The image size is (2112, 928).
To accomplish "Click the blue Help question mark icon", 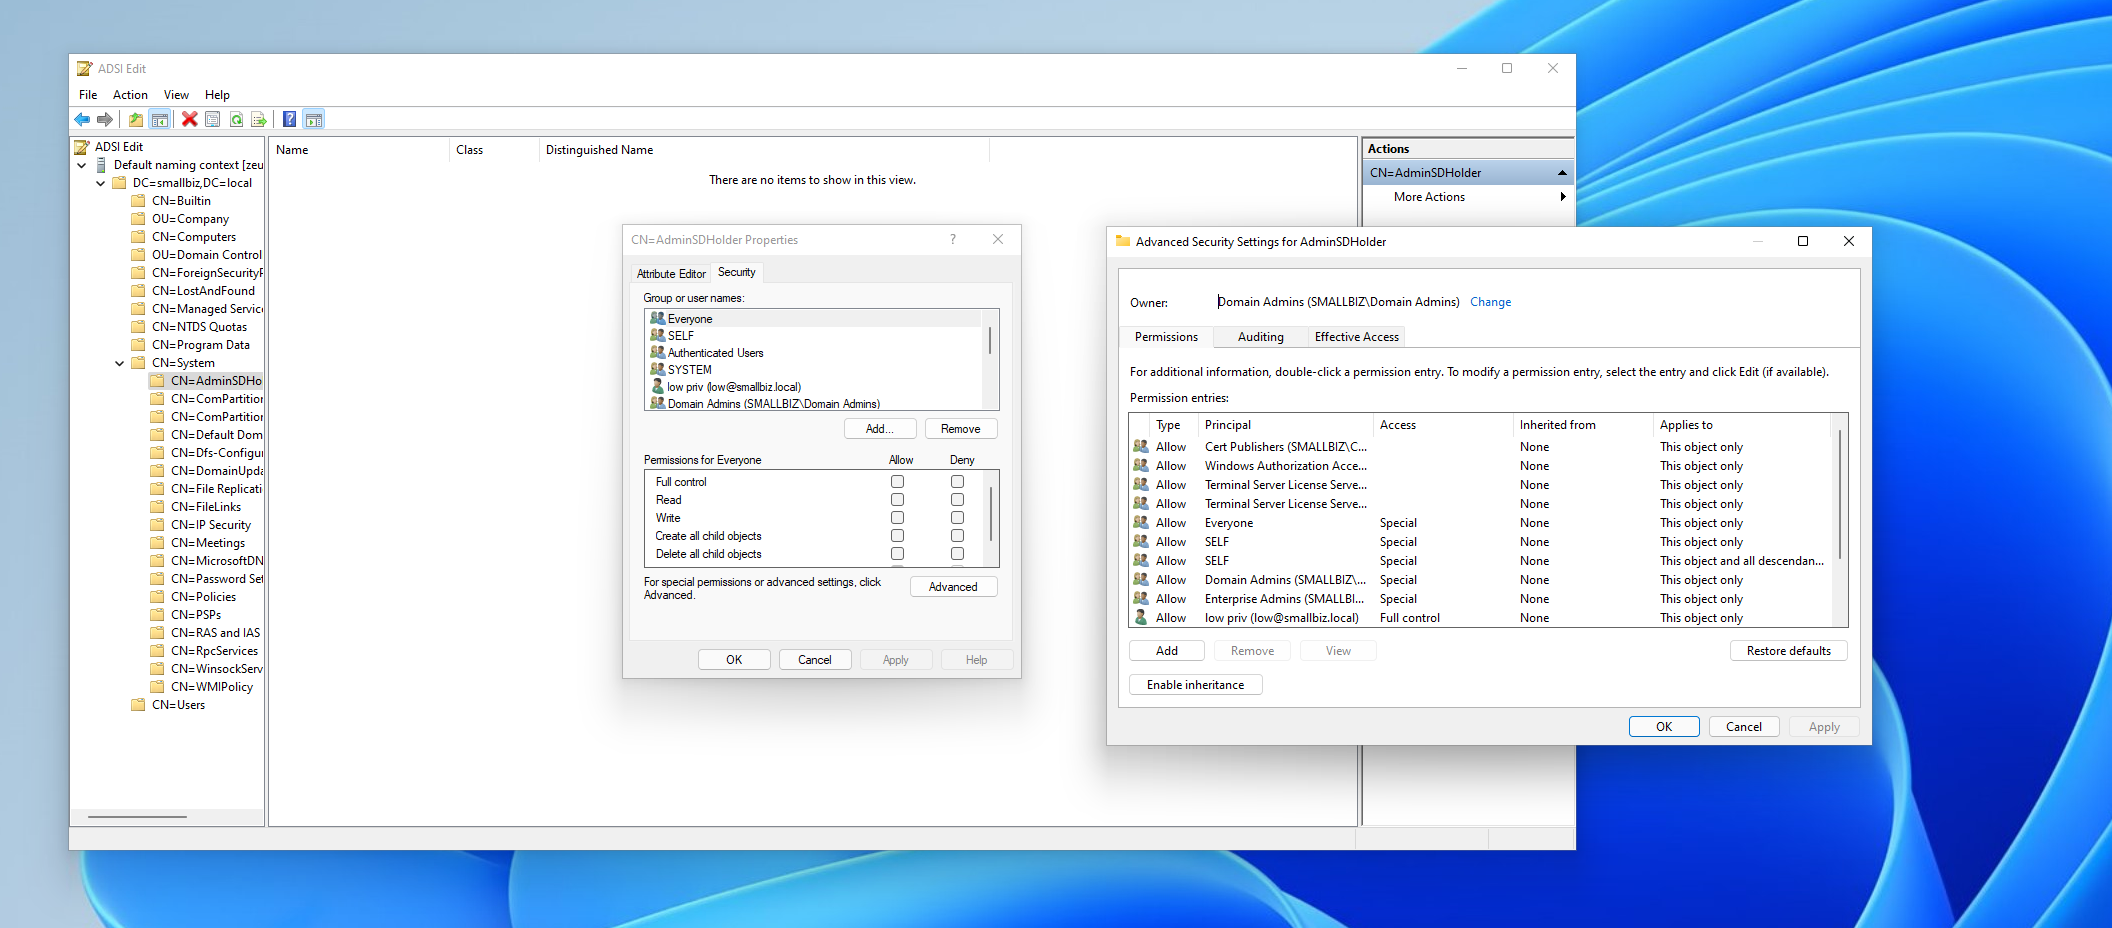I will (x=289, y=120).
